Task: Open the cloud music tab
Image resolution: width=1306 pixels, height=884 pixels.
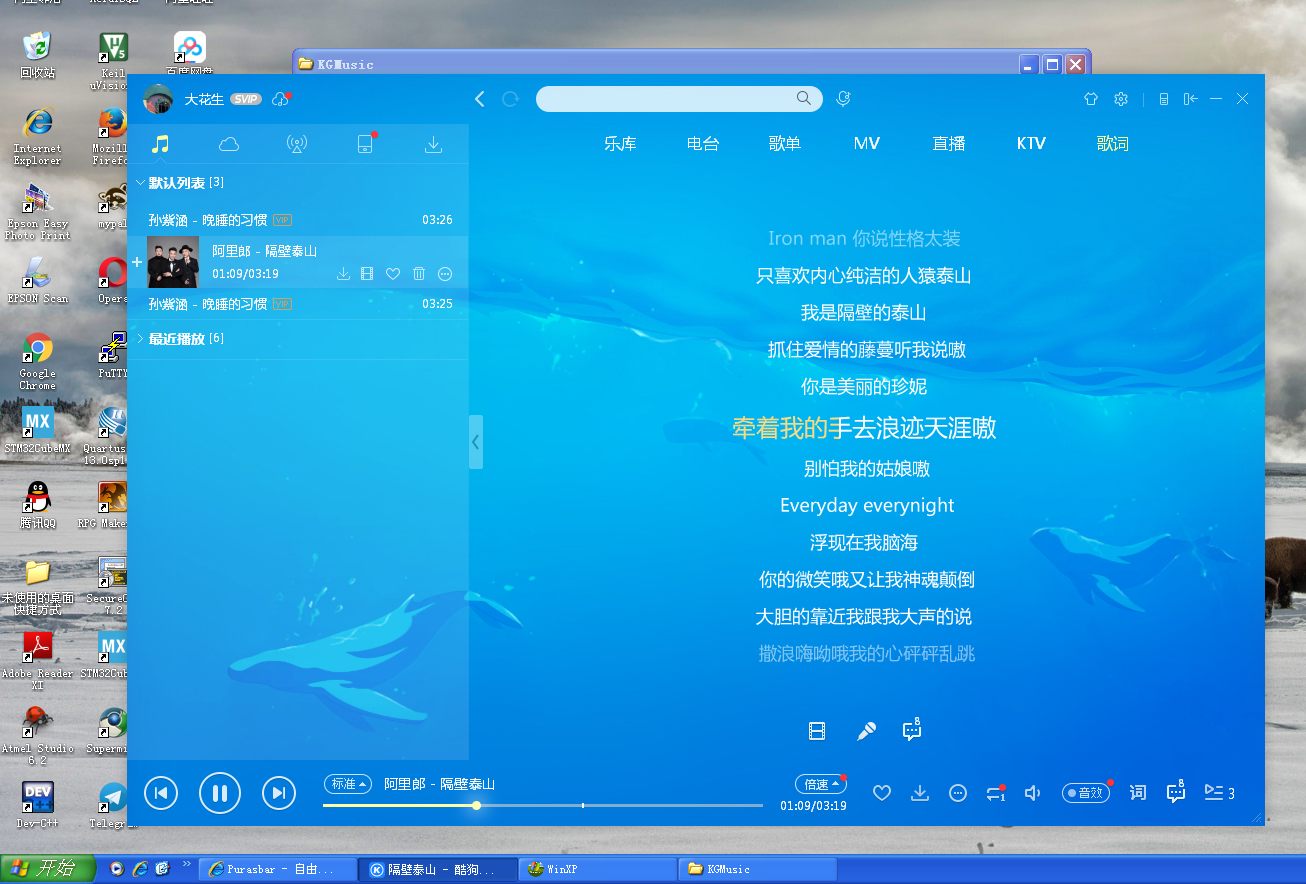Action: click(229, 144)
